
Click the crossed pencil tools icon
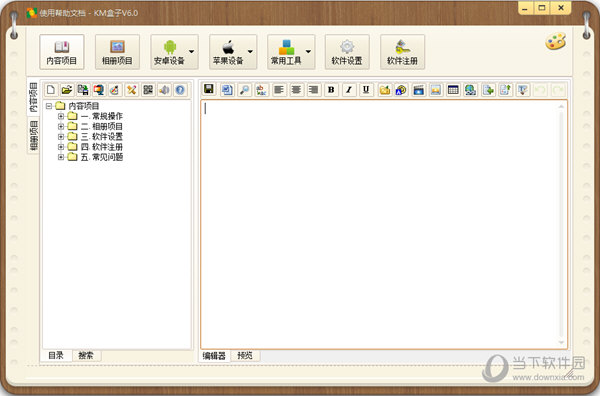pos(131,90)
